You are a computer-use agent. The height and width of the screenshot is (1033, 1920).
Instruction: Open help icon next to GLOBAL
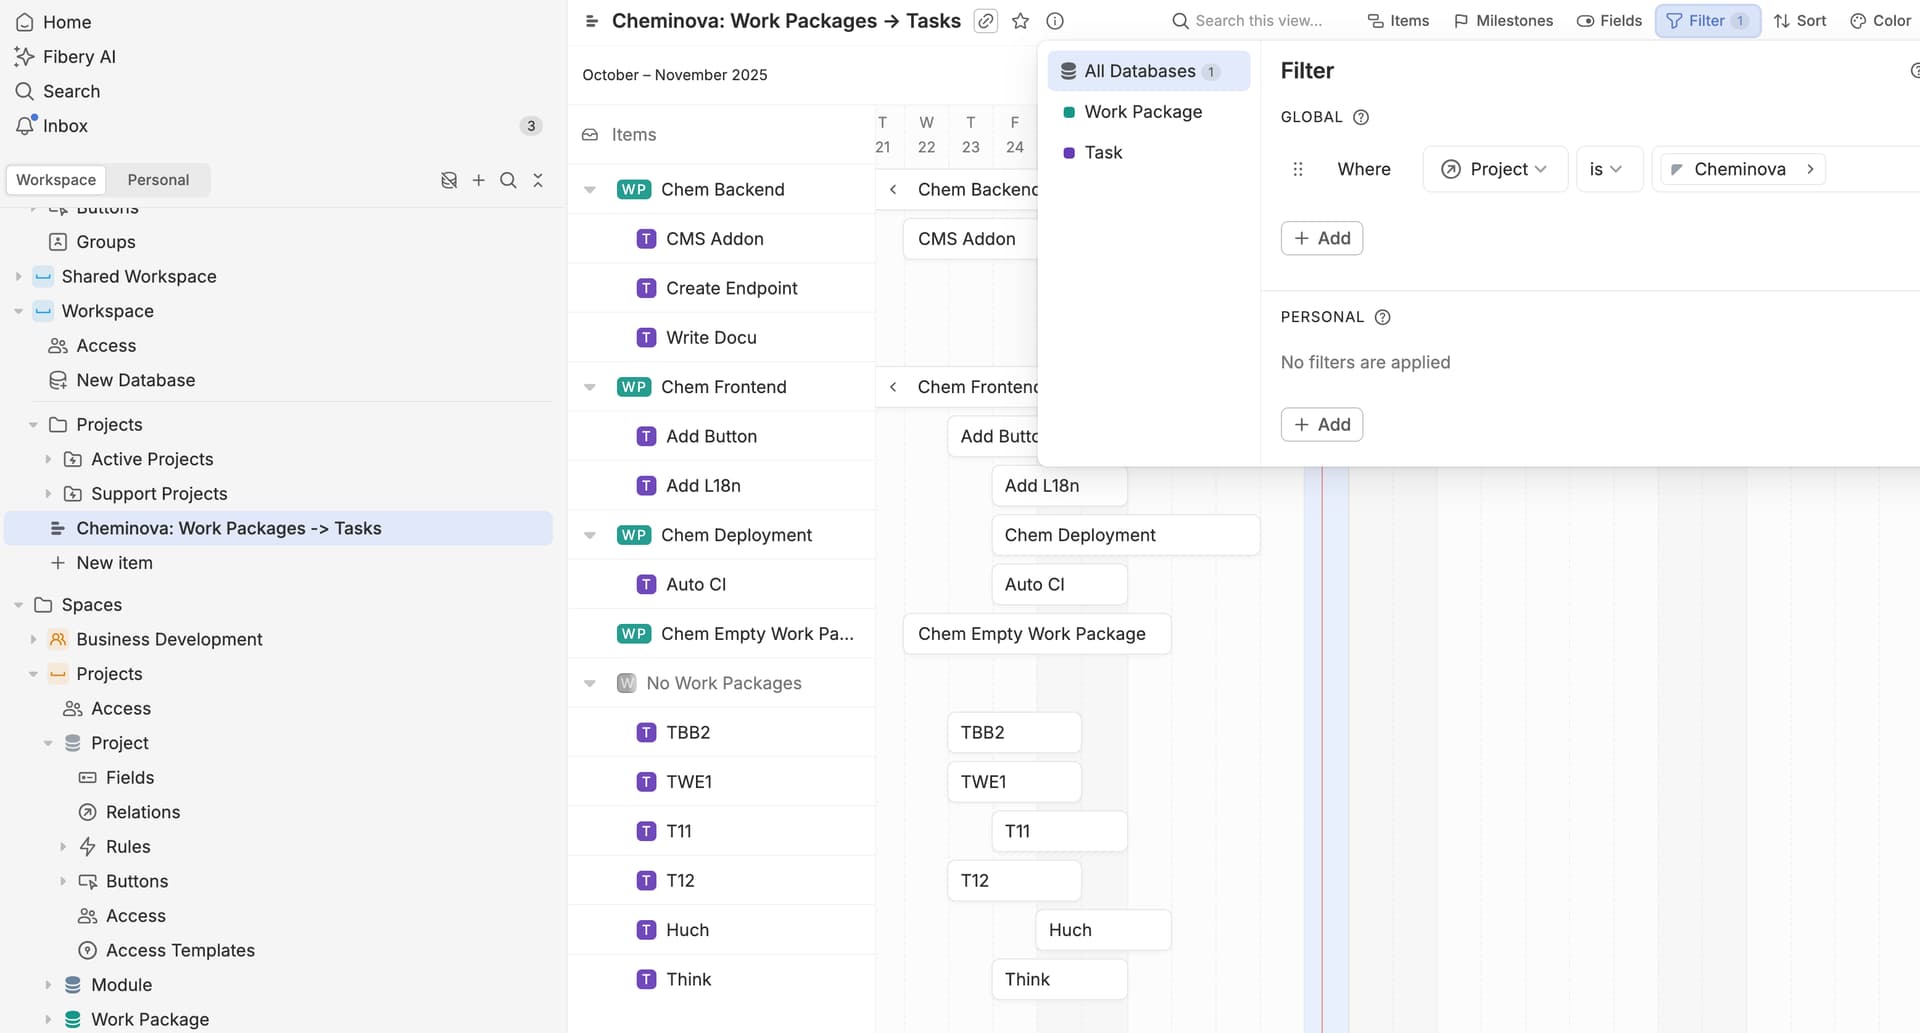pyautogui.click(x=1361, y=117)
